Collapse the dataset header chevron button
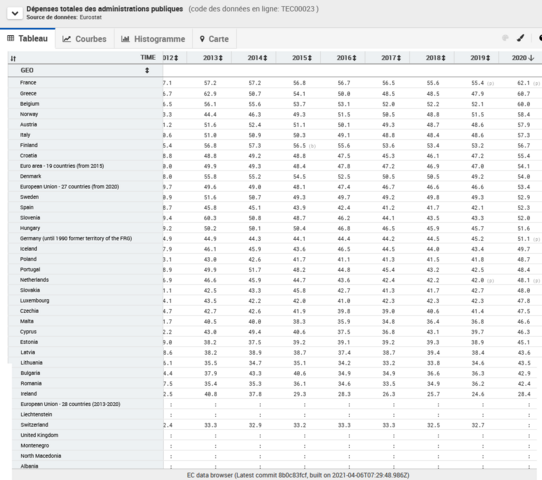The image size is (542, 480). pos(15,13)
